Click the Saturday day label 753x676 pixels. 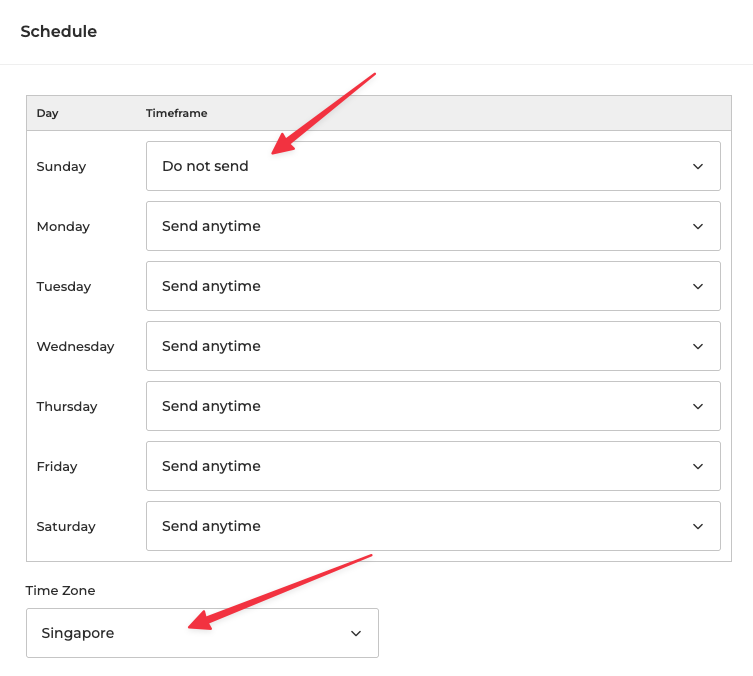66,526
